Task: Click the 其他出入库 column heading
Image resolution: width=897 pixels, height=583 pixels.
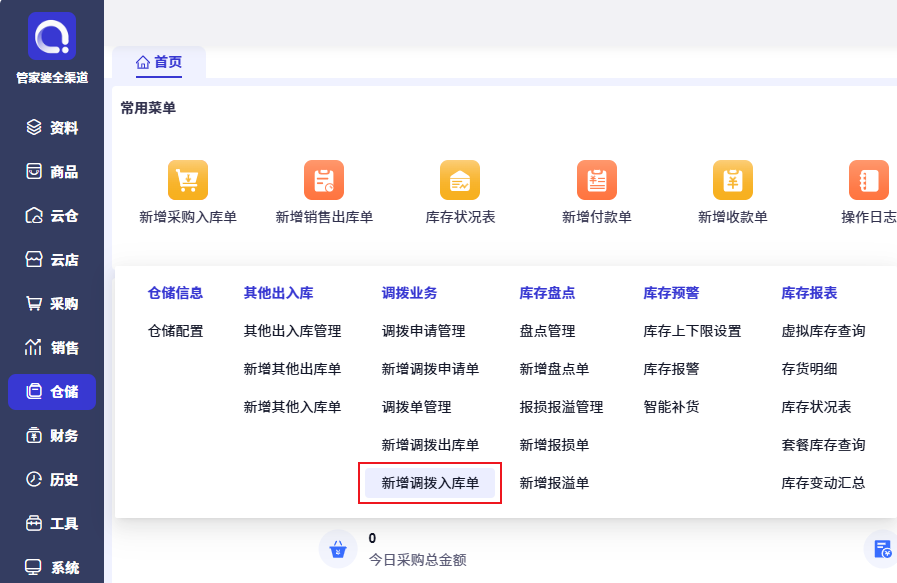Action: coord(279,294)
